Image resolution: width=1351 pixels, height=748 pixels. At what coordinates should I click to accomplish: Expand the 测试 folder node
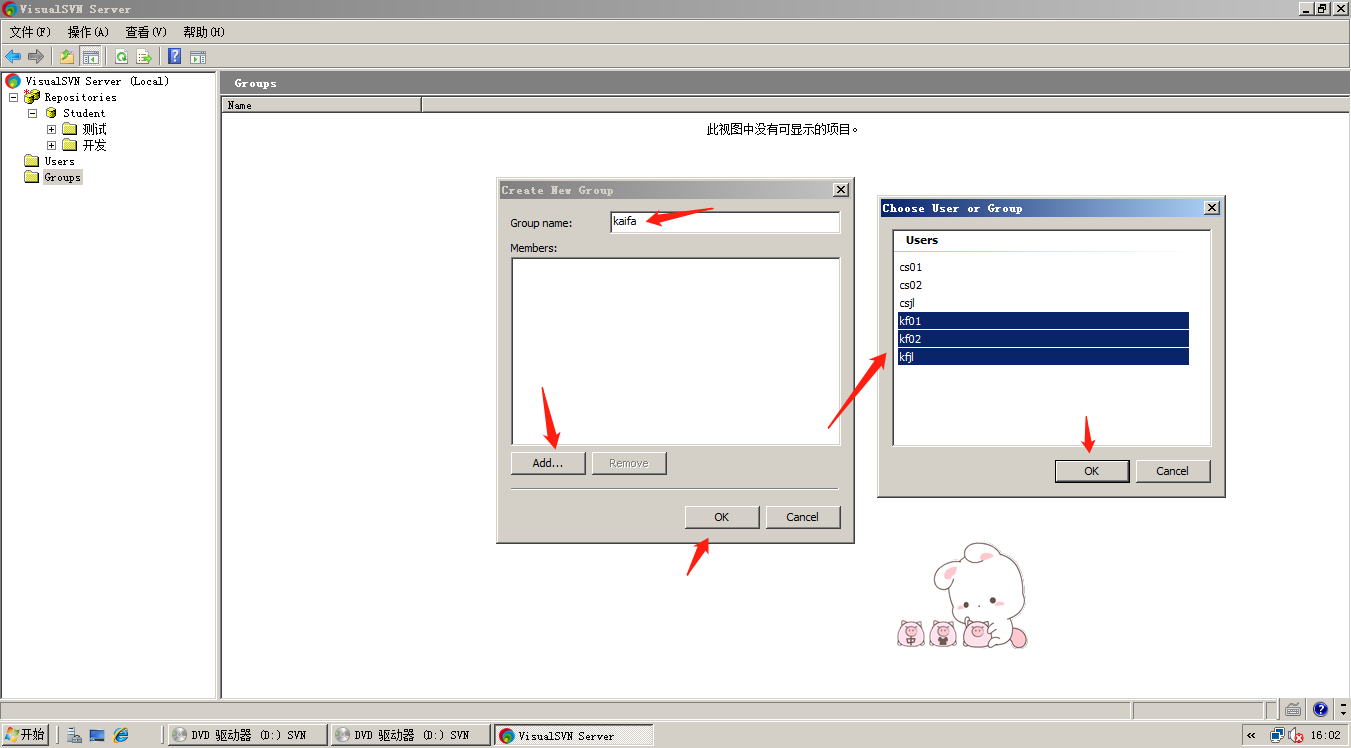tap(51, 129)
